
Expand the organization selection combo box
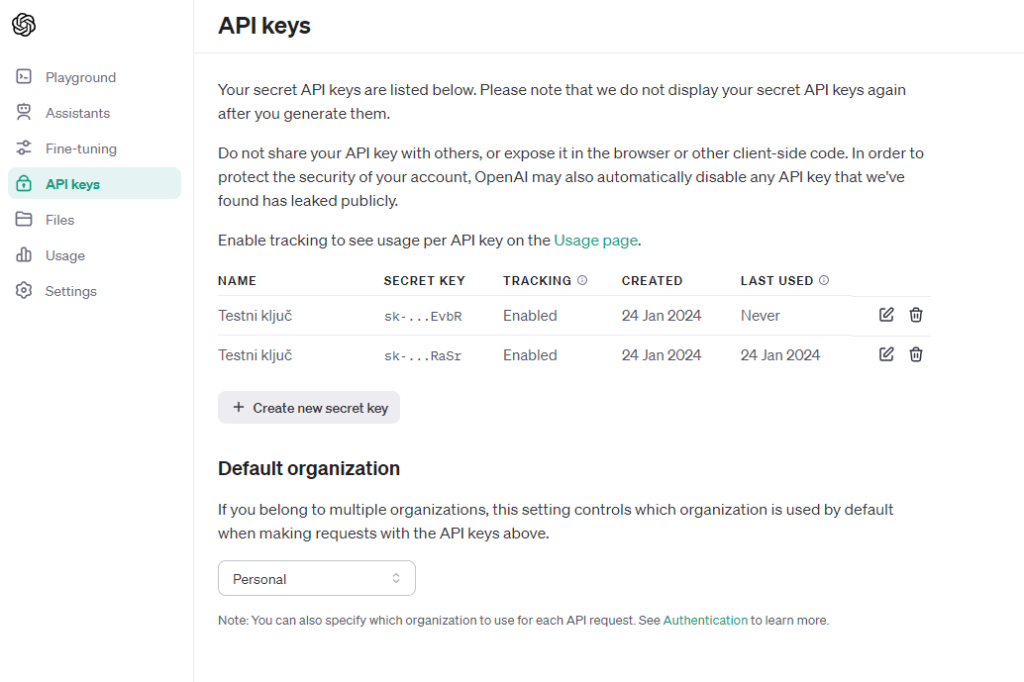coord(316,578)
